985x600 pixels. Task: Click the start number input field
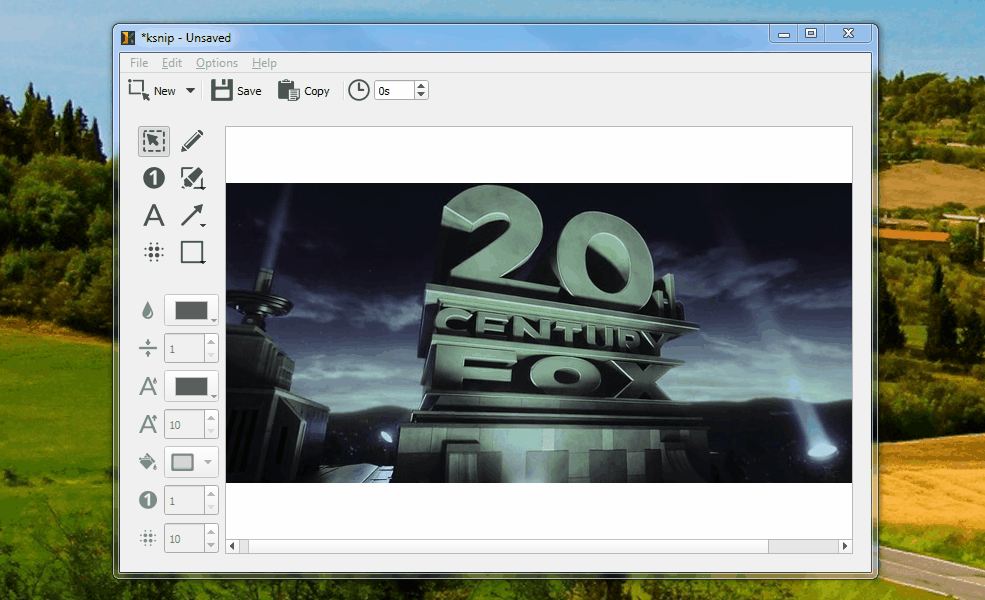pos(185,501)
